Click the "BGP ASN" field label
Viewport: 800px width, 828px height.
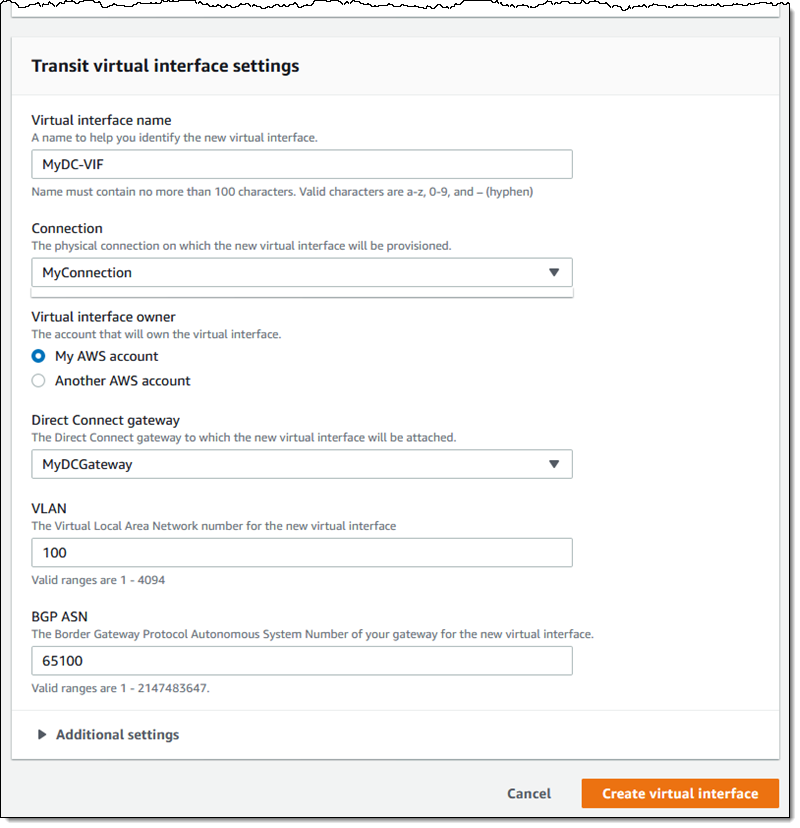(59, 617)
